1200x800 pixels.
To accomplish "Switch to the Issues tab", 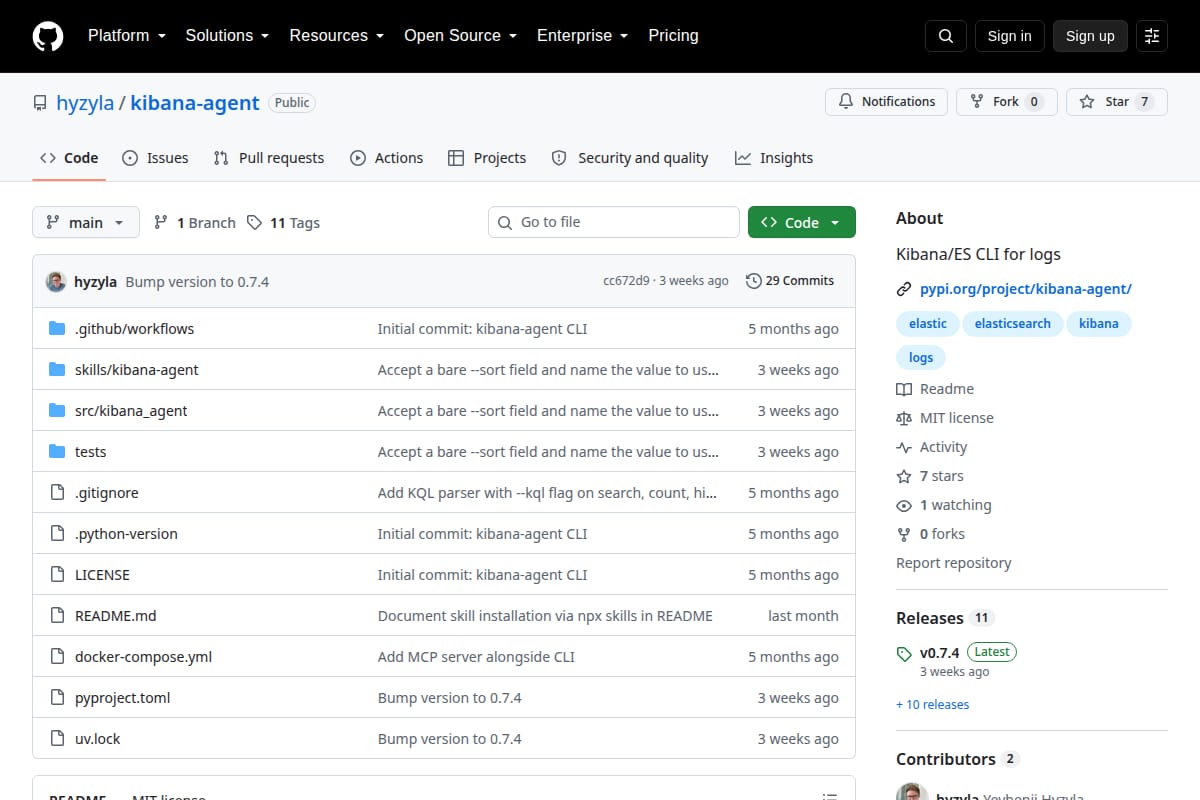I will 155,158.
